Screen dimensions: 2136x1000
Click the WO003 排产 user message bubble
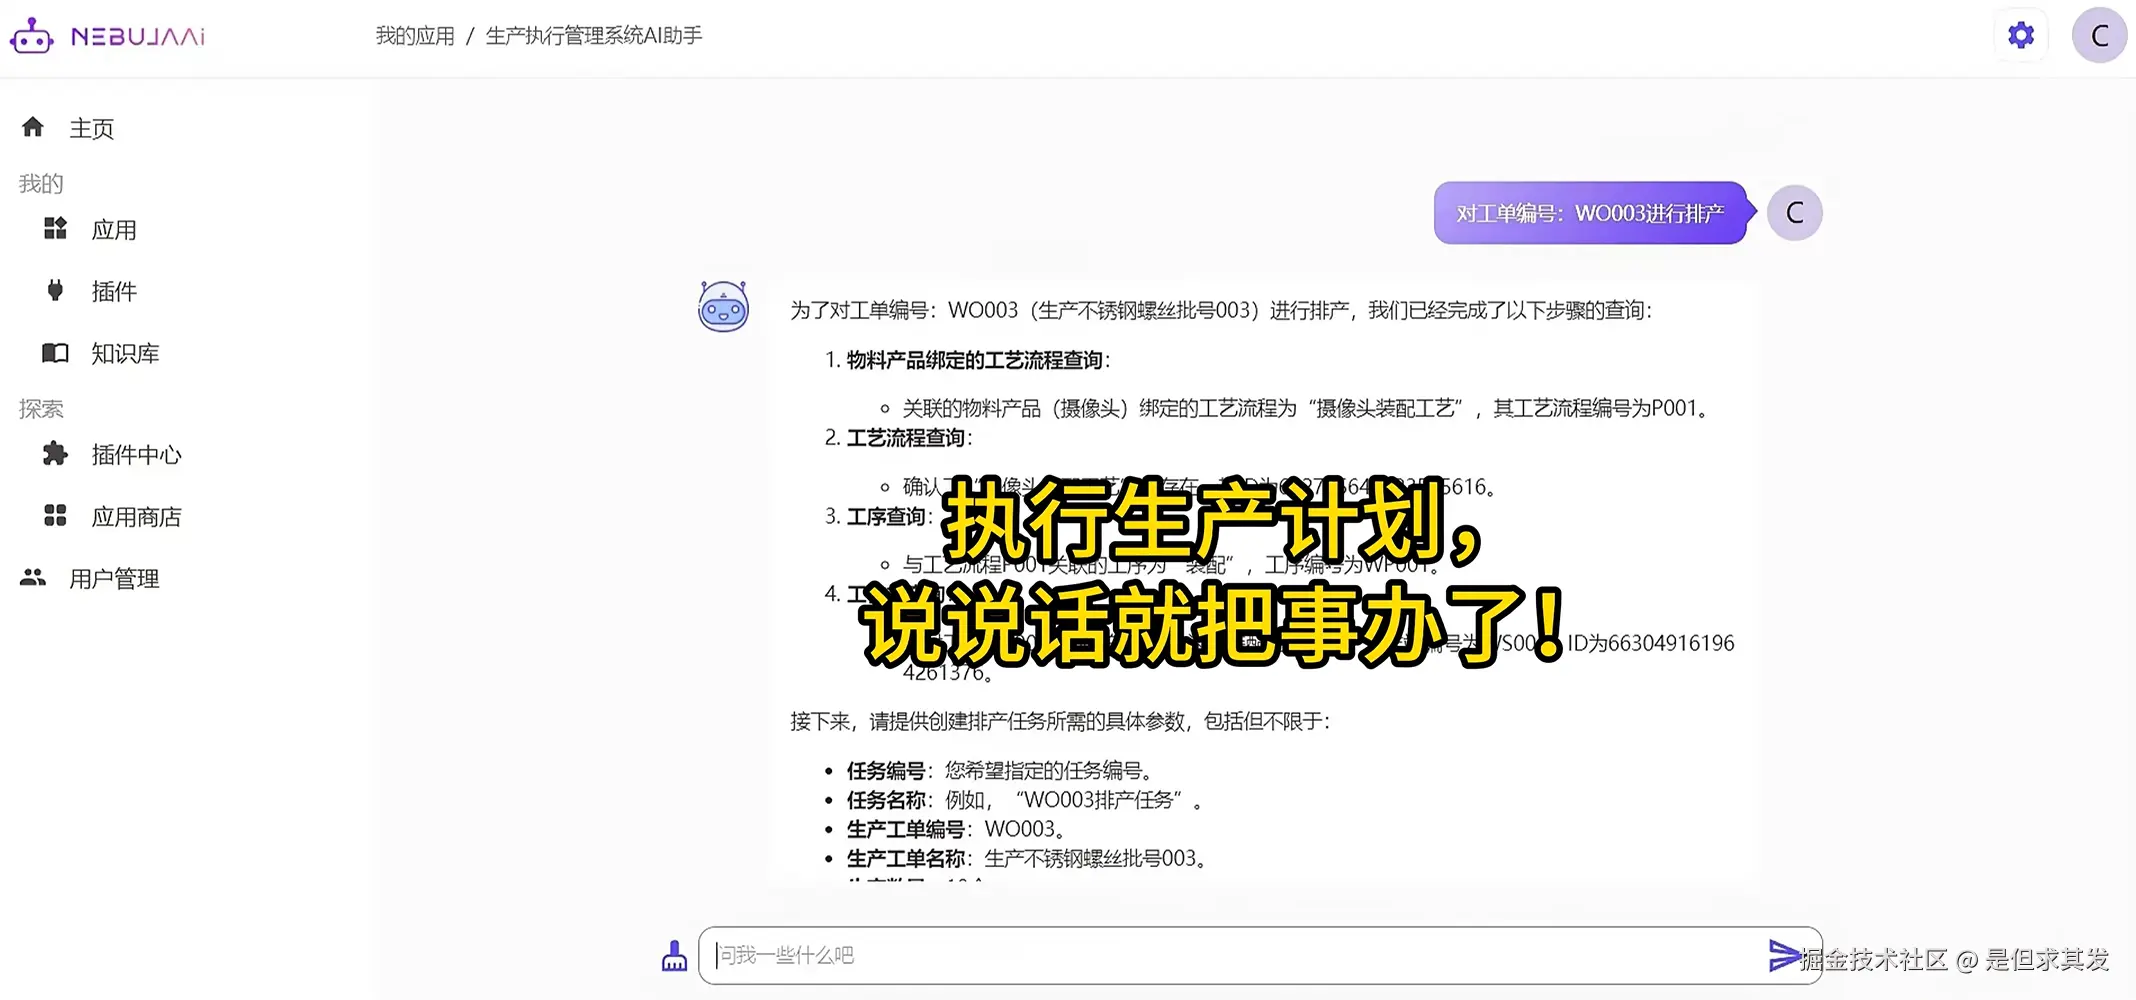[x=1590, y=212]
